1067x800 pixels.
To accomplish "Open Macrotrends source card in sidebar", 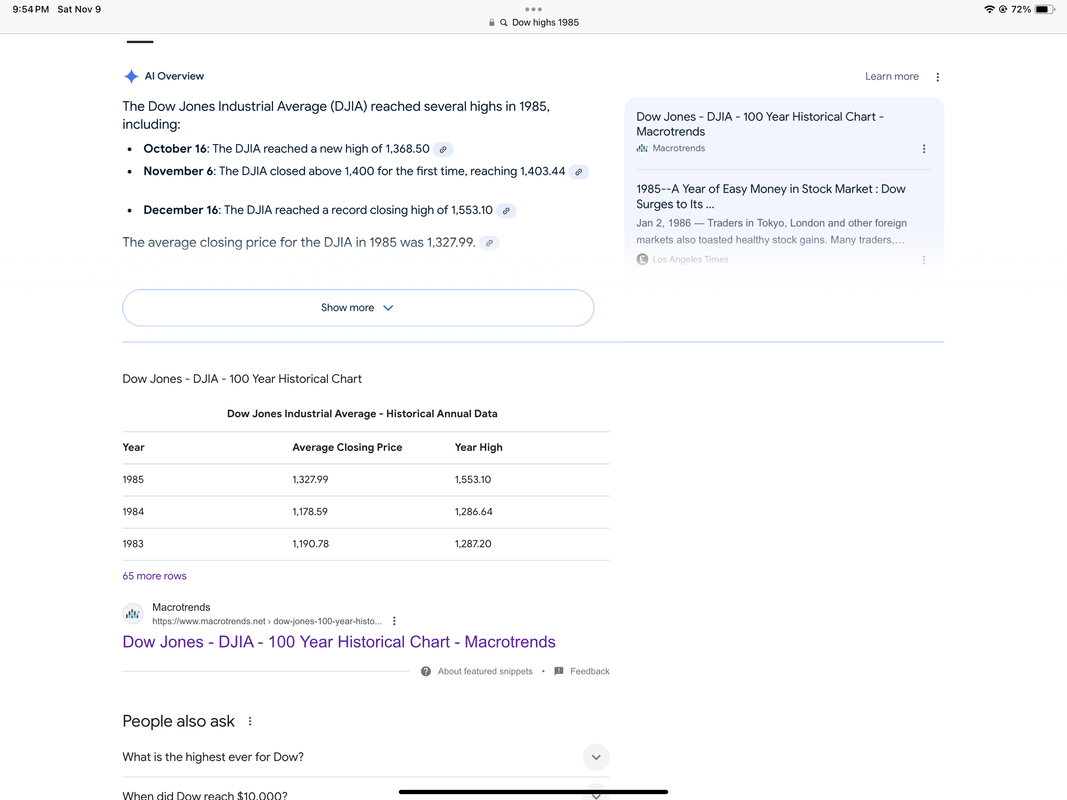I will click(x=784, y=132).
